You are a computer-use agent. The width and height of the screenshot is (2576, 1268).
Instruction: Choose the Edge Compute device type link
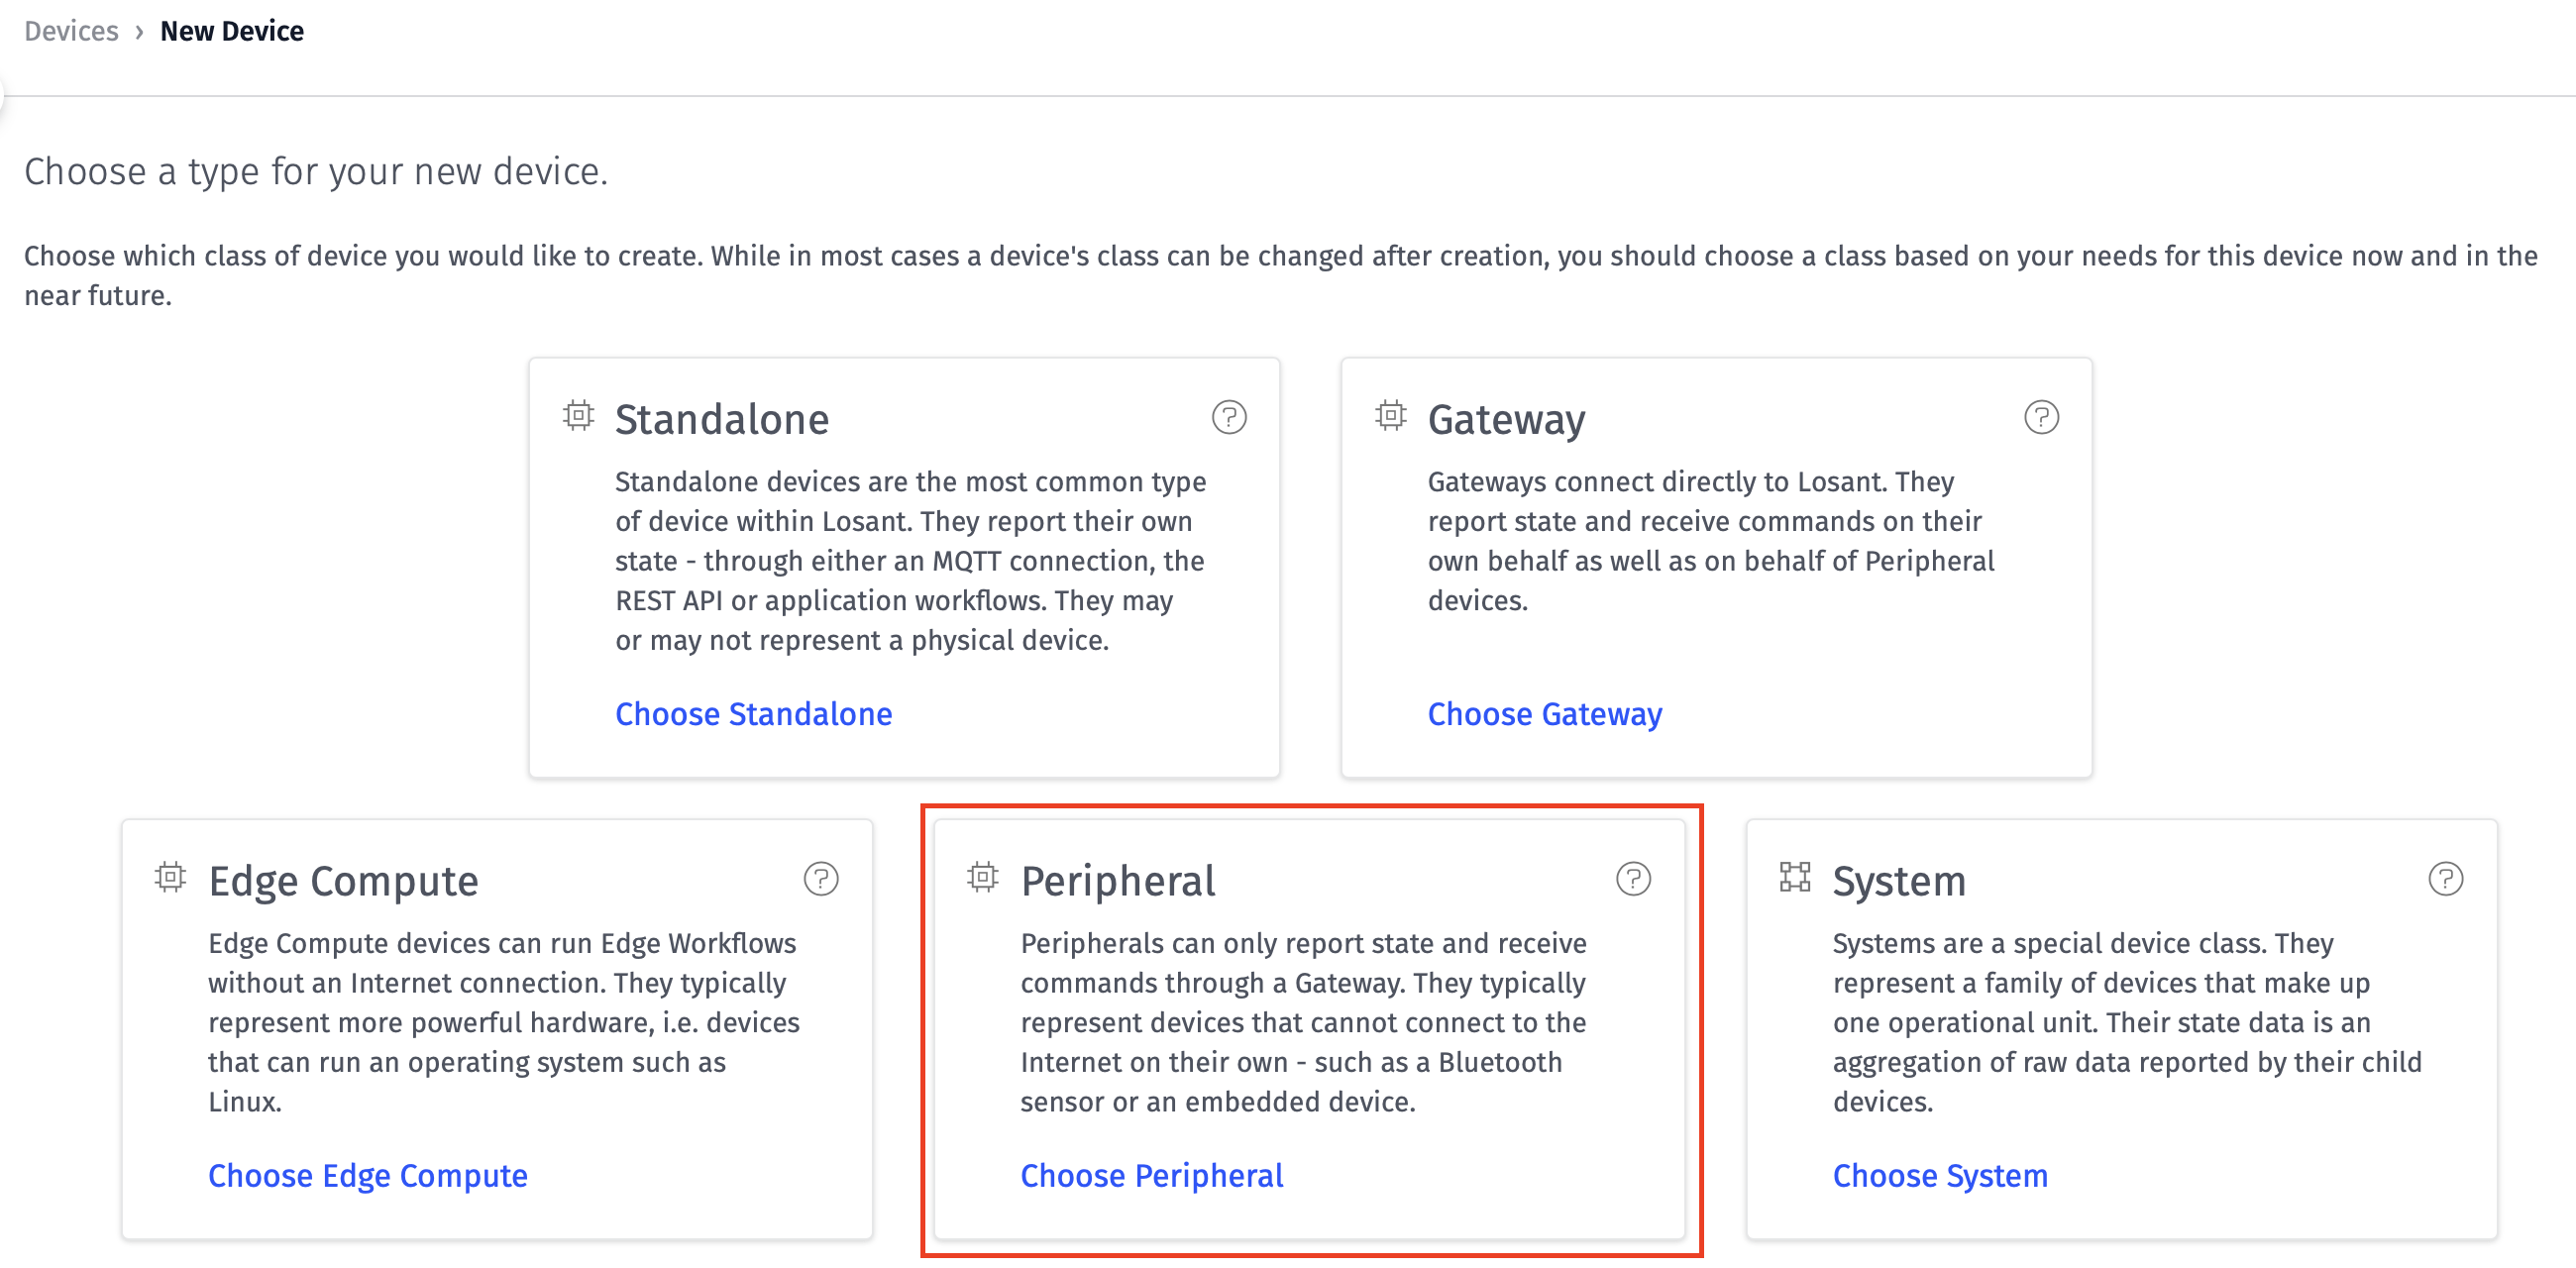(367, 1176)
